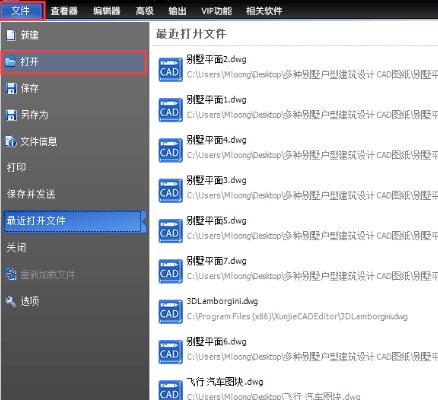The height and width of the screenshot is (400, 438).
Task: Select 保存并发送 in the file menu
Action: click(75, 194)
